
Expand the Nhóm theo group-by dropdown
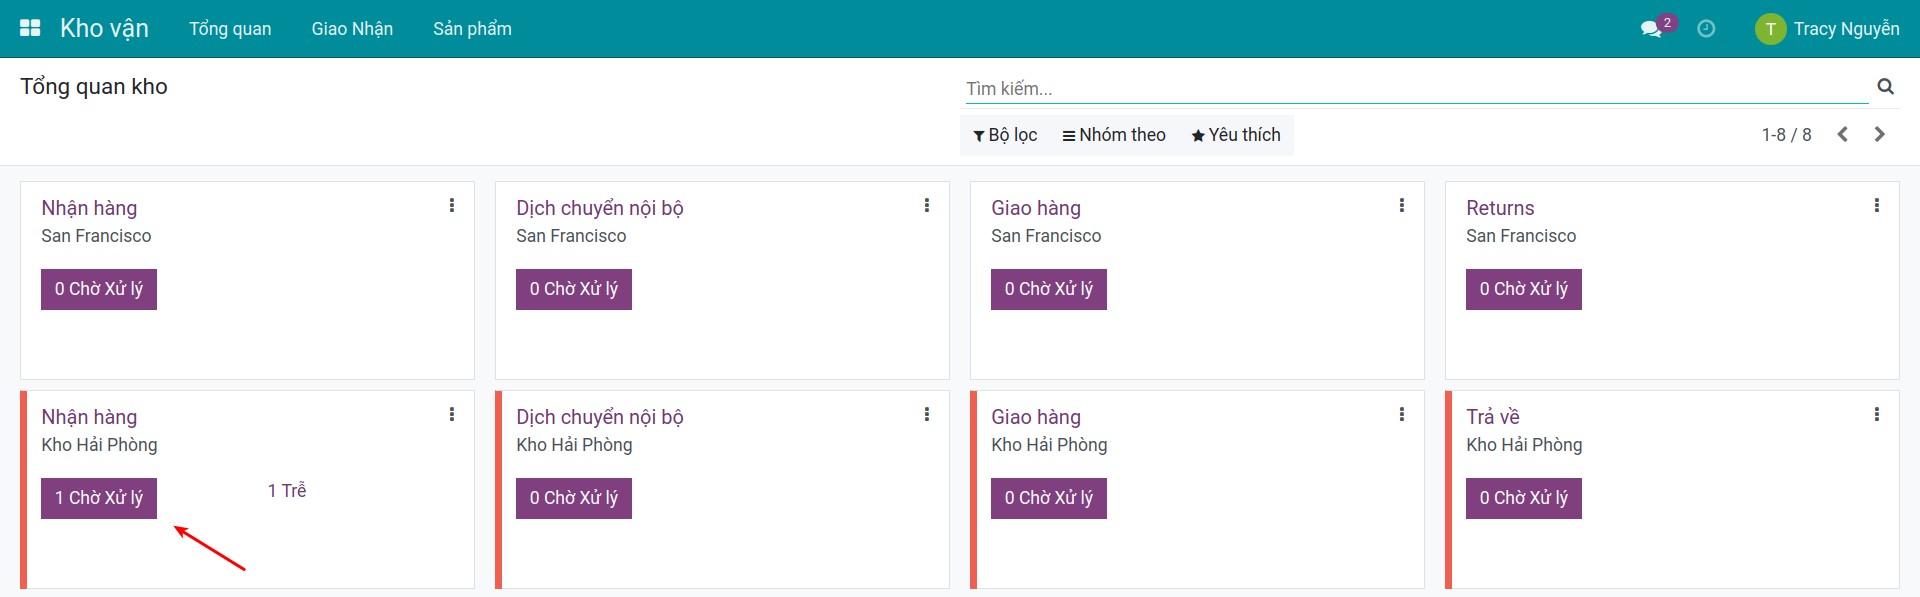click(x=1114, y=135)
